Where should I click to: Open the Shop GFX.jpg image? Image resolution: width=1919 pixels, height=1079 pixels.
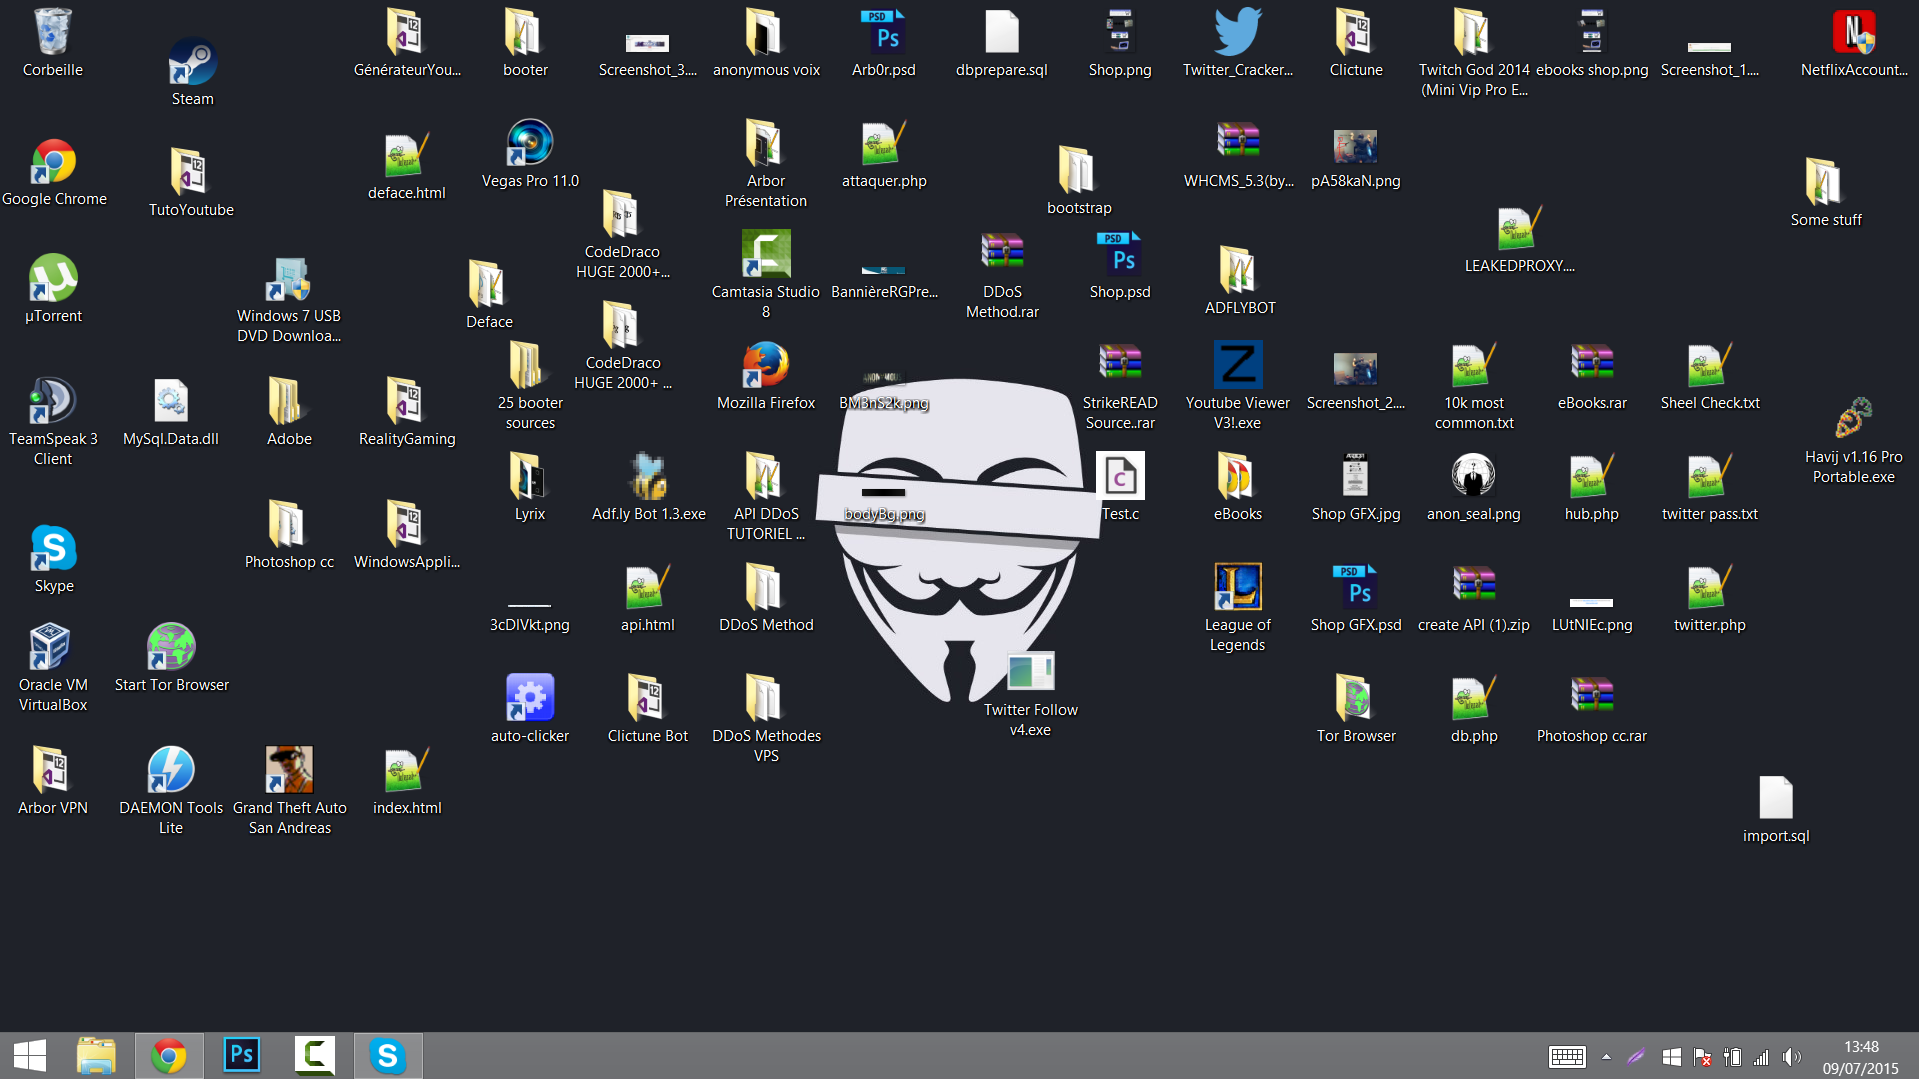(x=1356, y=487)
